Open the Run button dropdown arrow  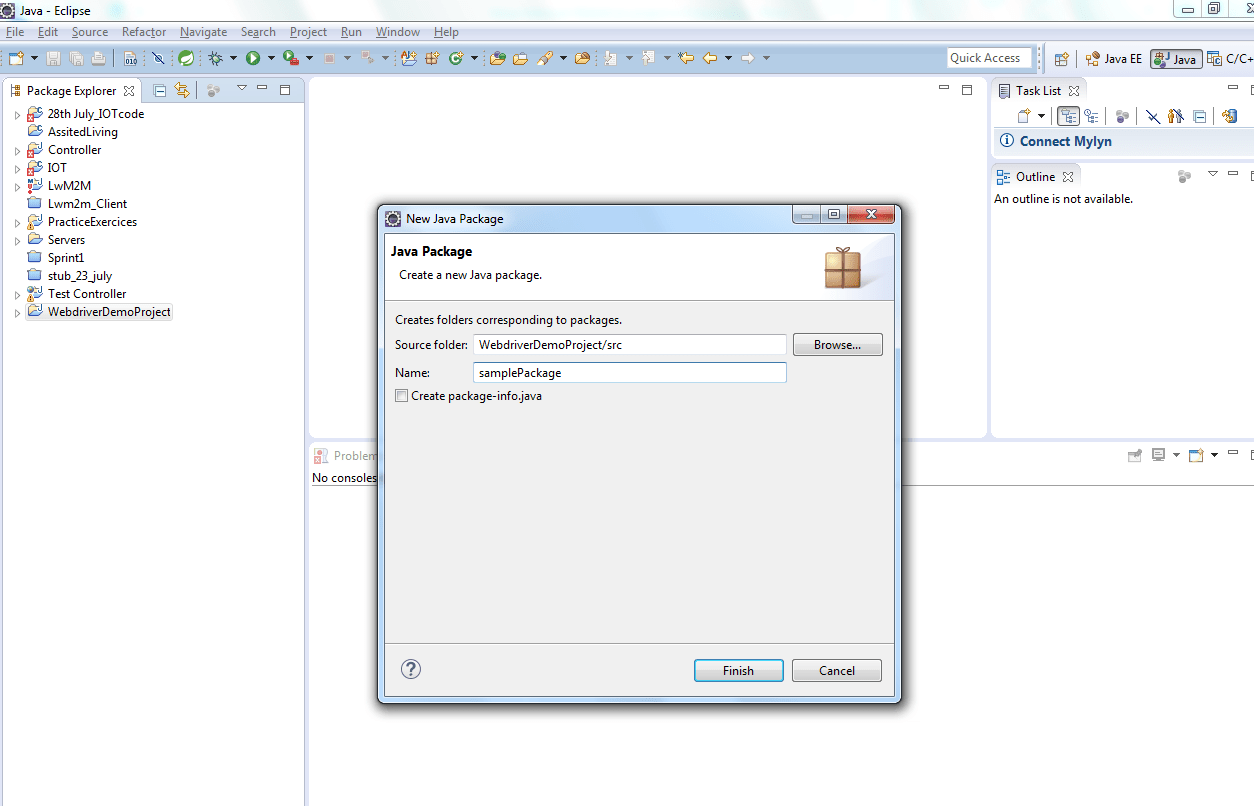point(271,58)
